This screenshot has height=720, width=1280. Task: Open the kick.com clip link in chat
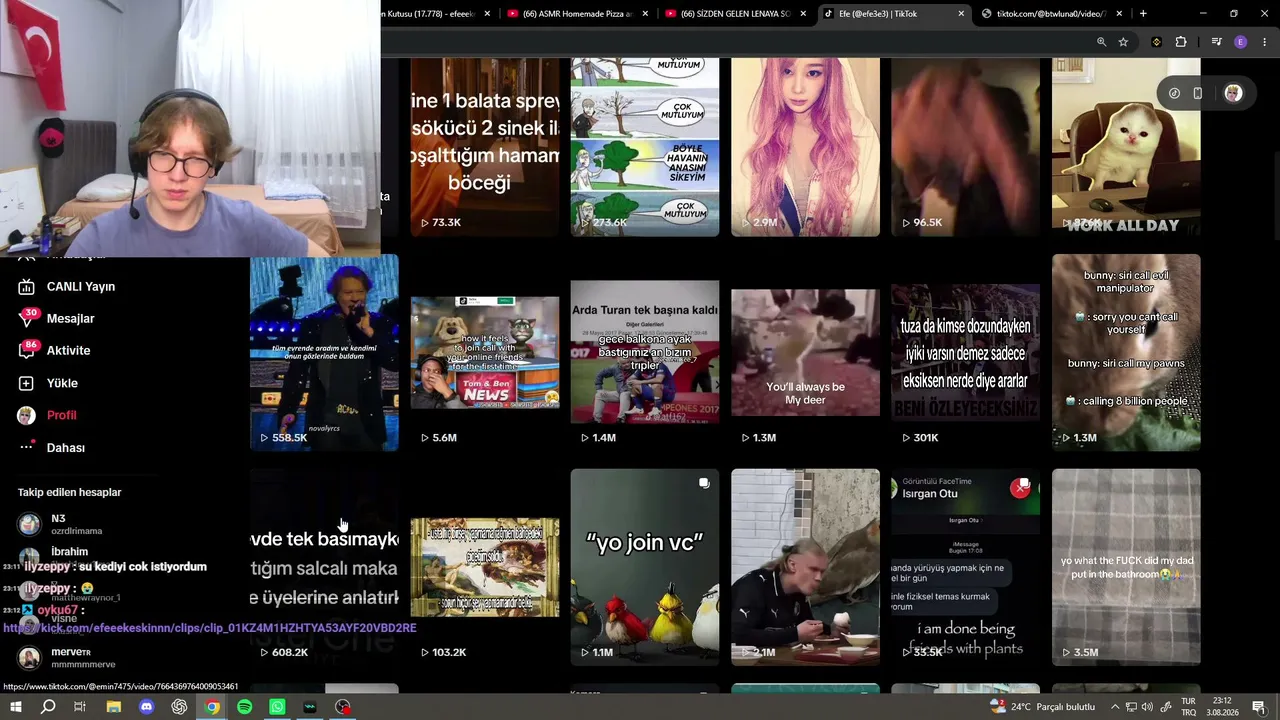[210, 628]
